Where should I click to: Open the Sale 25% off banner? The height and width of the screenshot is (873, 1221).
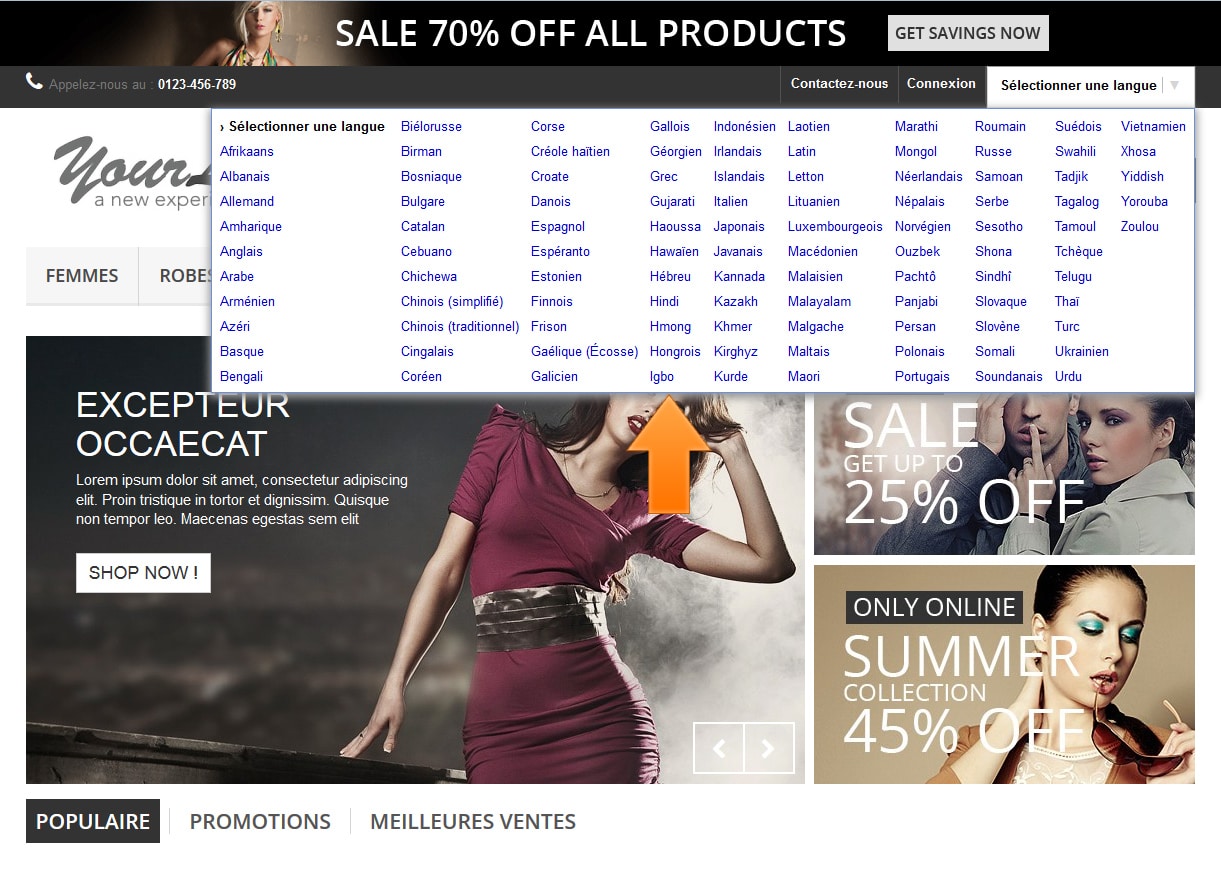point(1004,473)
